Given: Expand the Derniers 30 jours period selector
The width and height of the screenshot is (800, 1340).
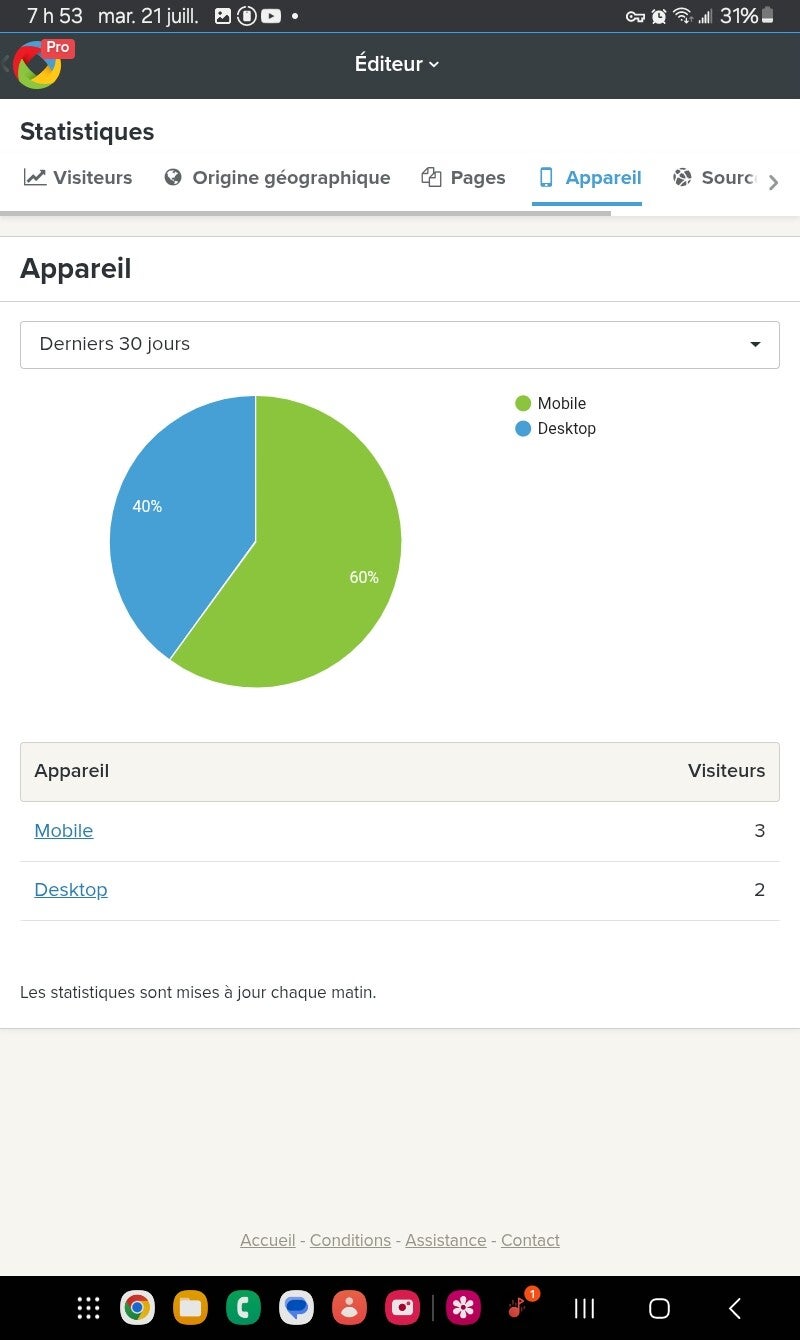Looking at the screenshot, I should tap(400, 344).
